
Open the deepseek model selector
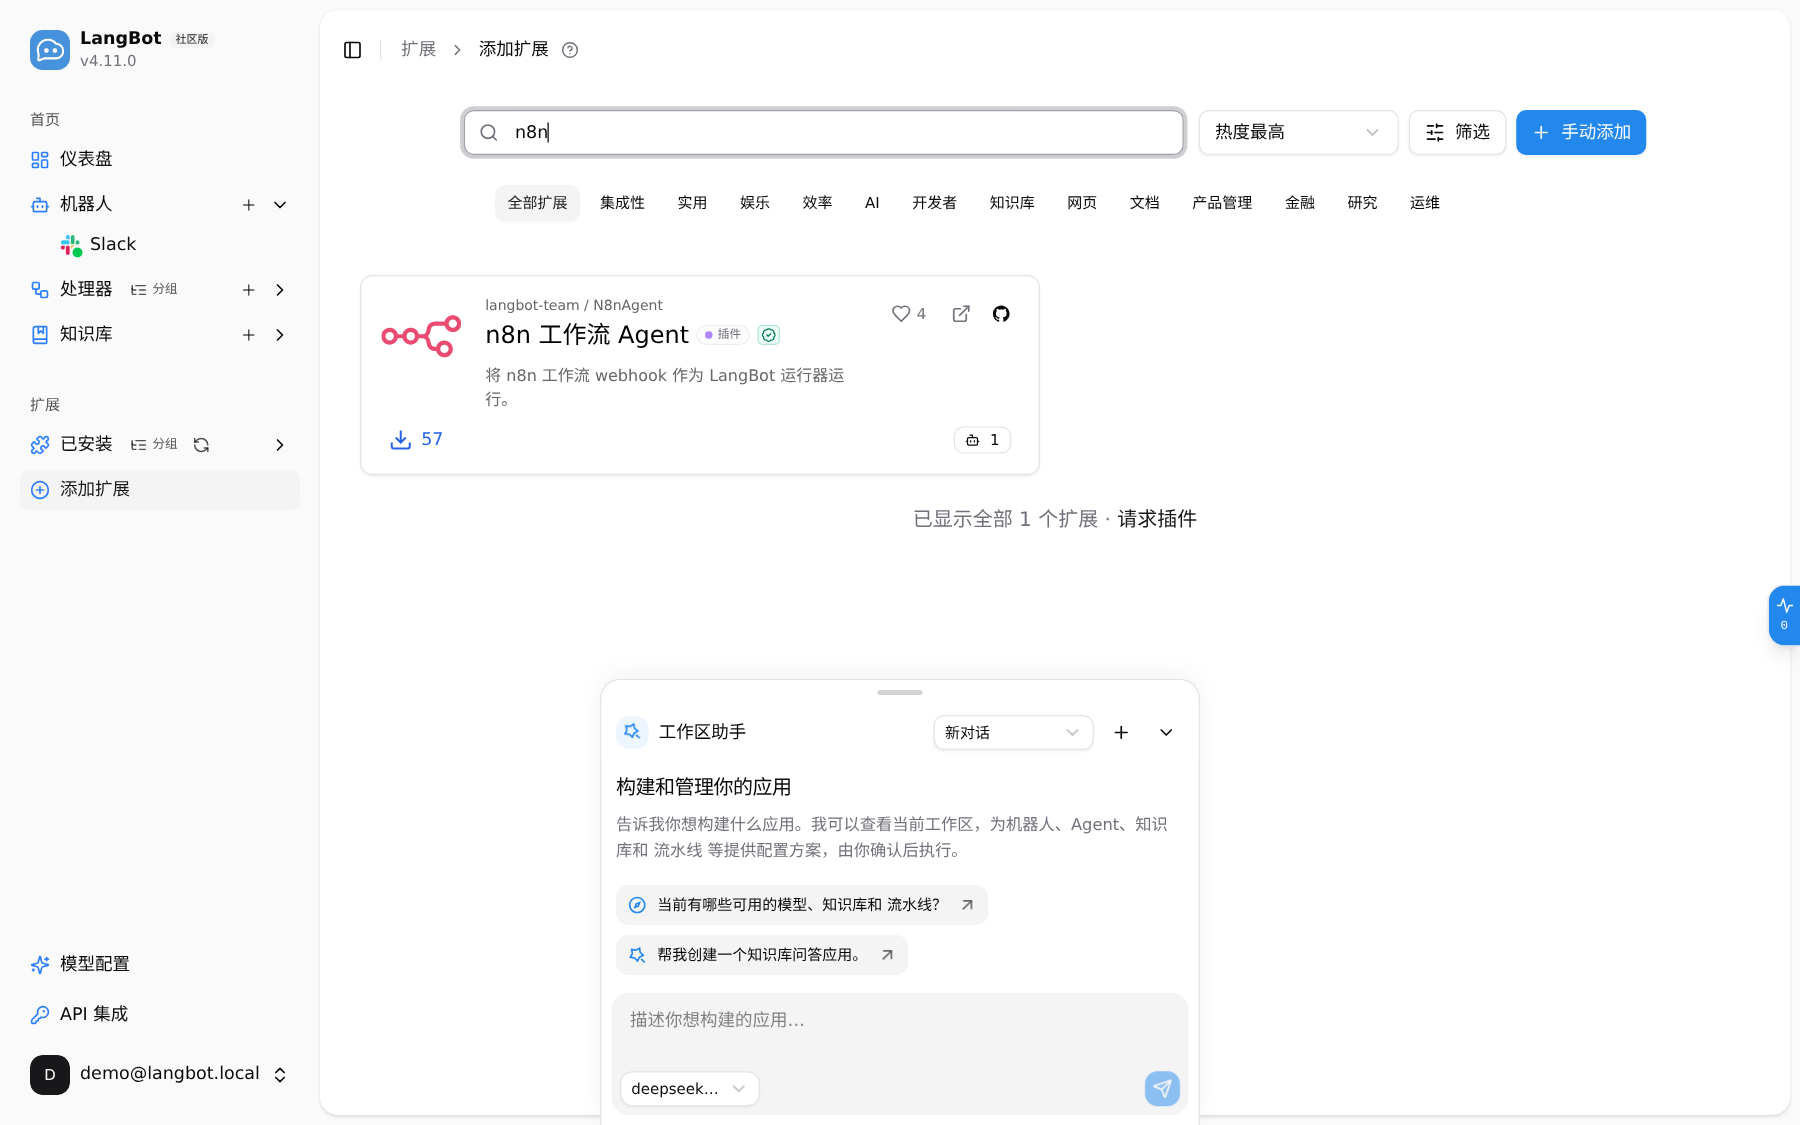point(690,1088)
